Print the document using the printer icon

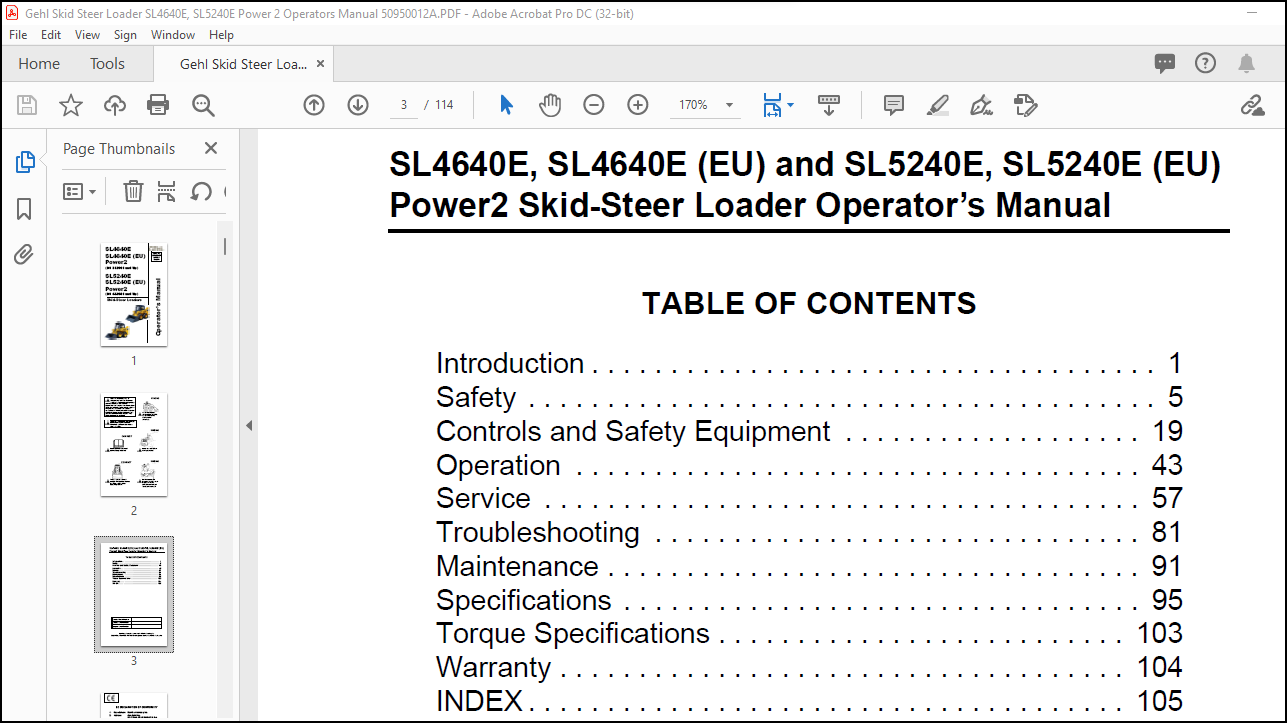(x=158, y=105)
